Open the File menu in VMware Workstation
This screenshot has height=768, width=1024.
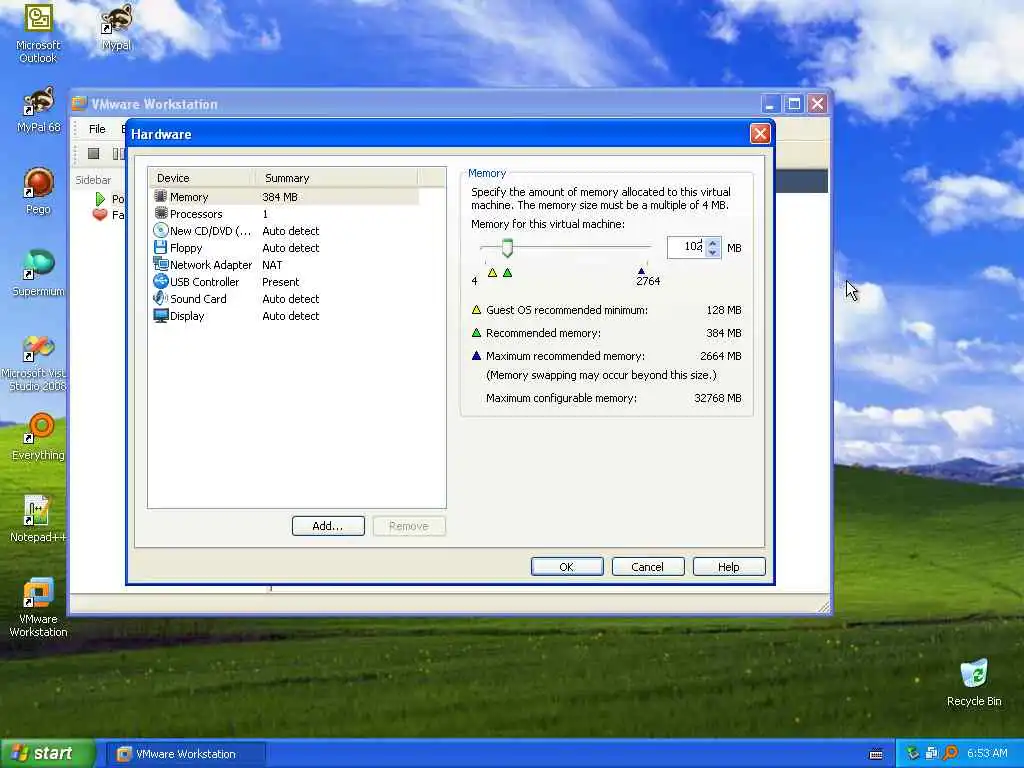click(97, 129)
